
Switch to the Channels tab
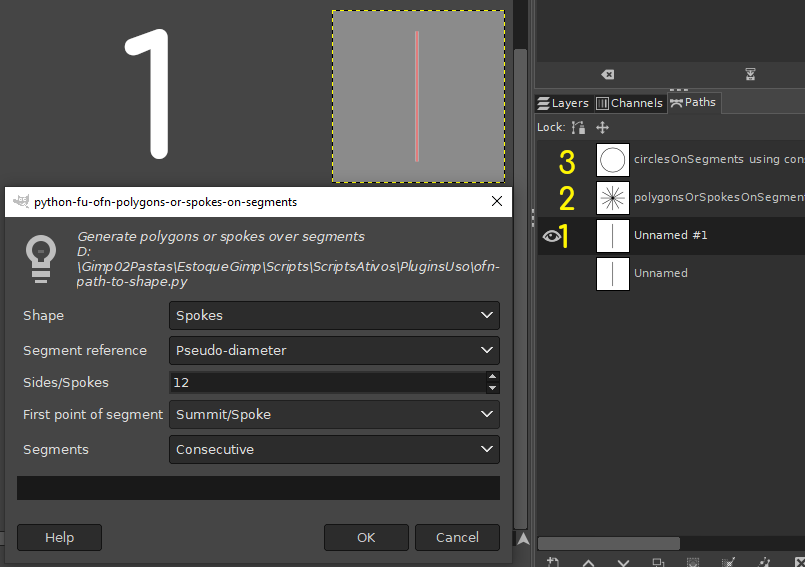pyautogui.click(x=629, y=103)
